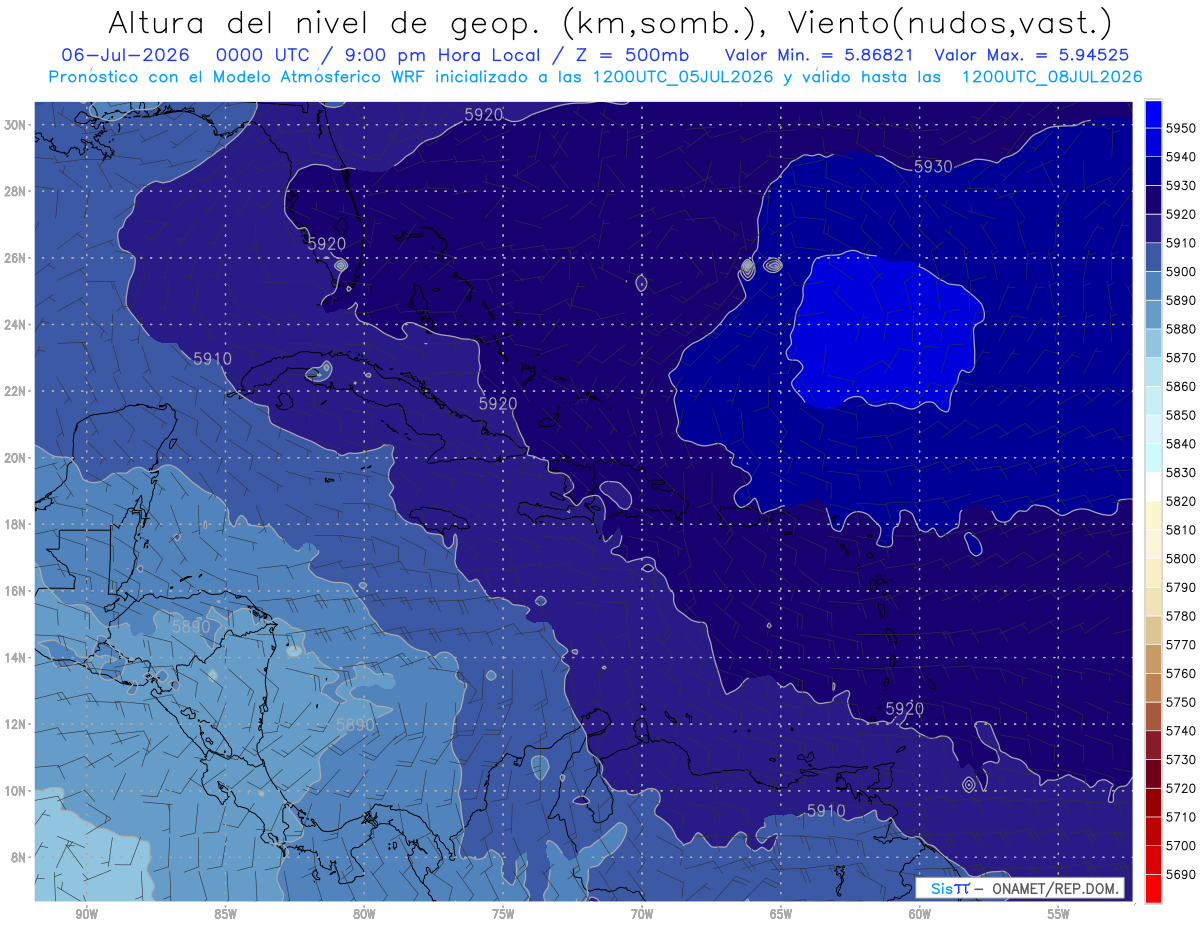Click the '26N' latitude axis label

pos(17,258)
